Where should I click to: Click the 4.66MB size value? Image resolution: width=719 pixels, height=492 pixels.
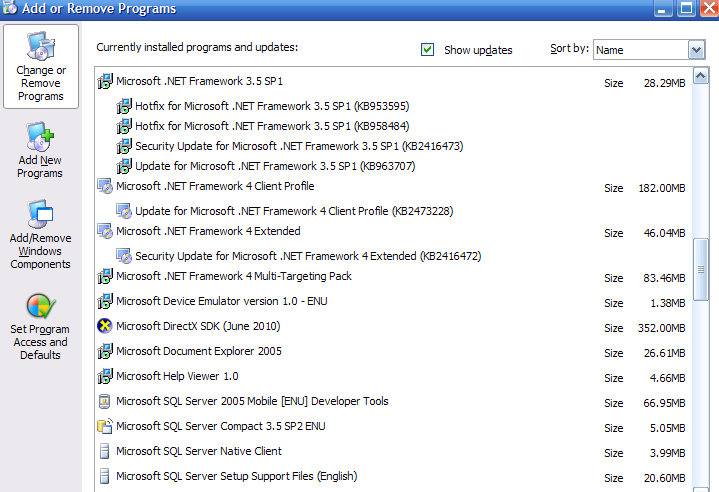(x=668, y=378)
